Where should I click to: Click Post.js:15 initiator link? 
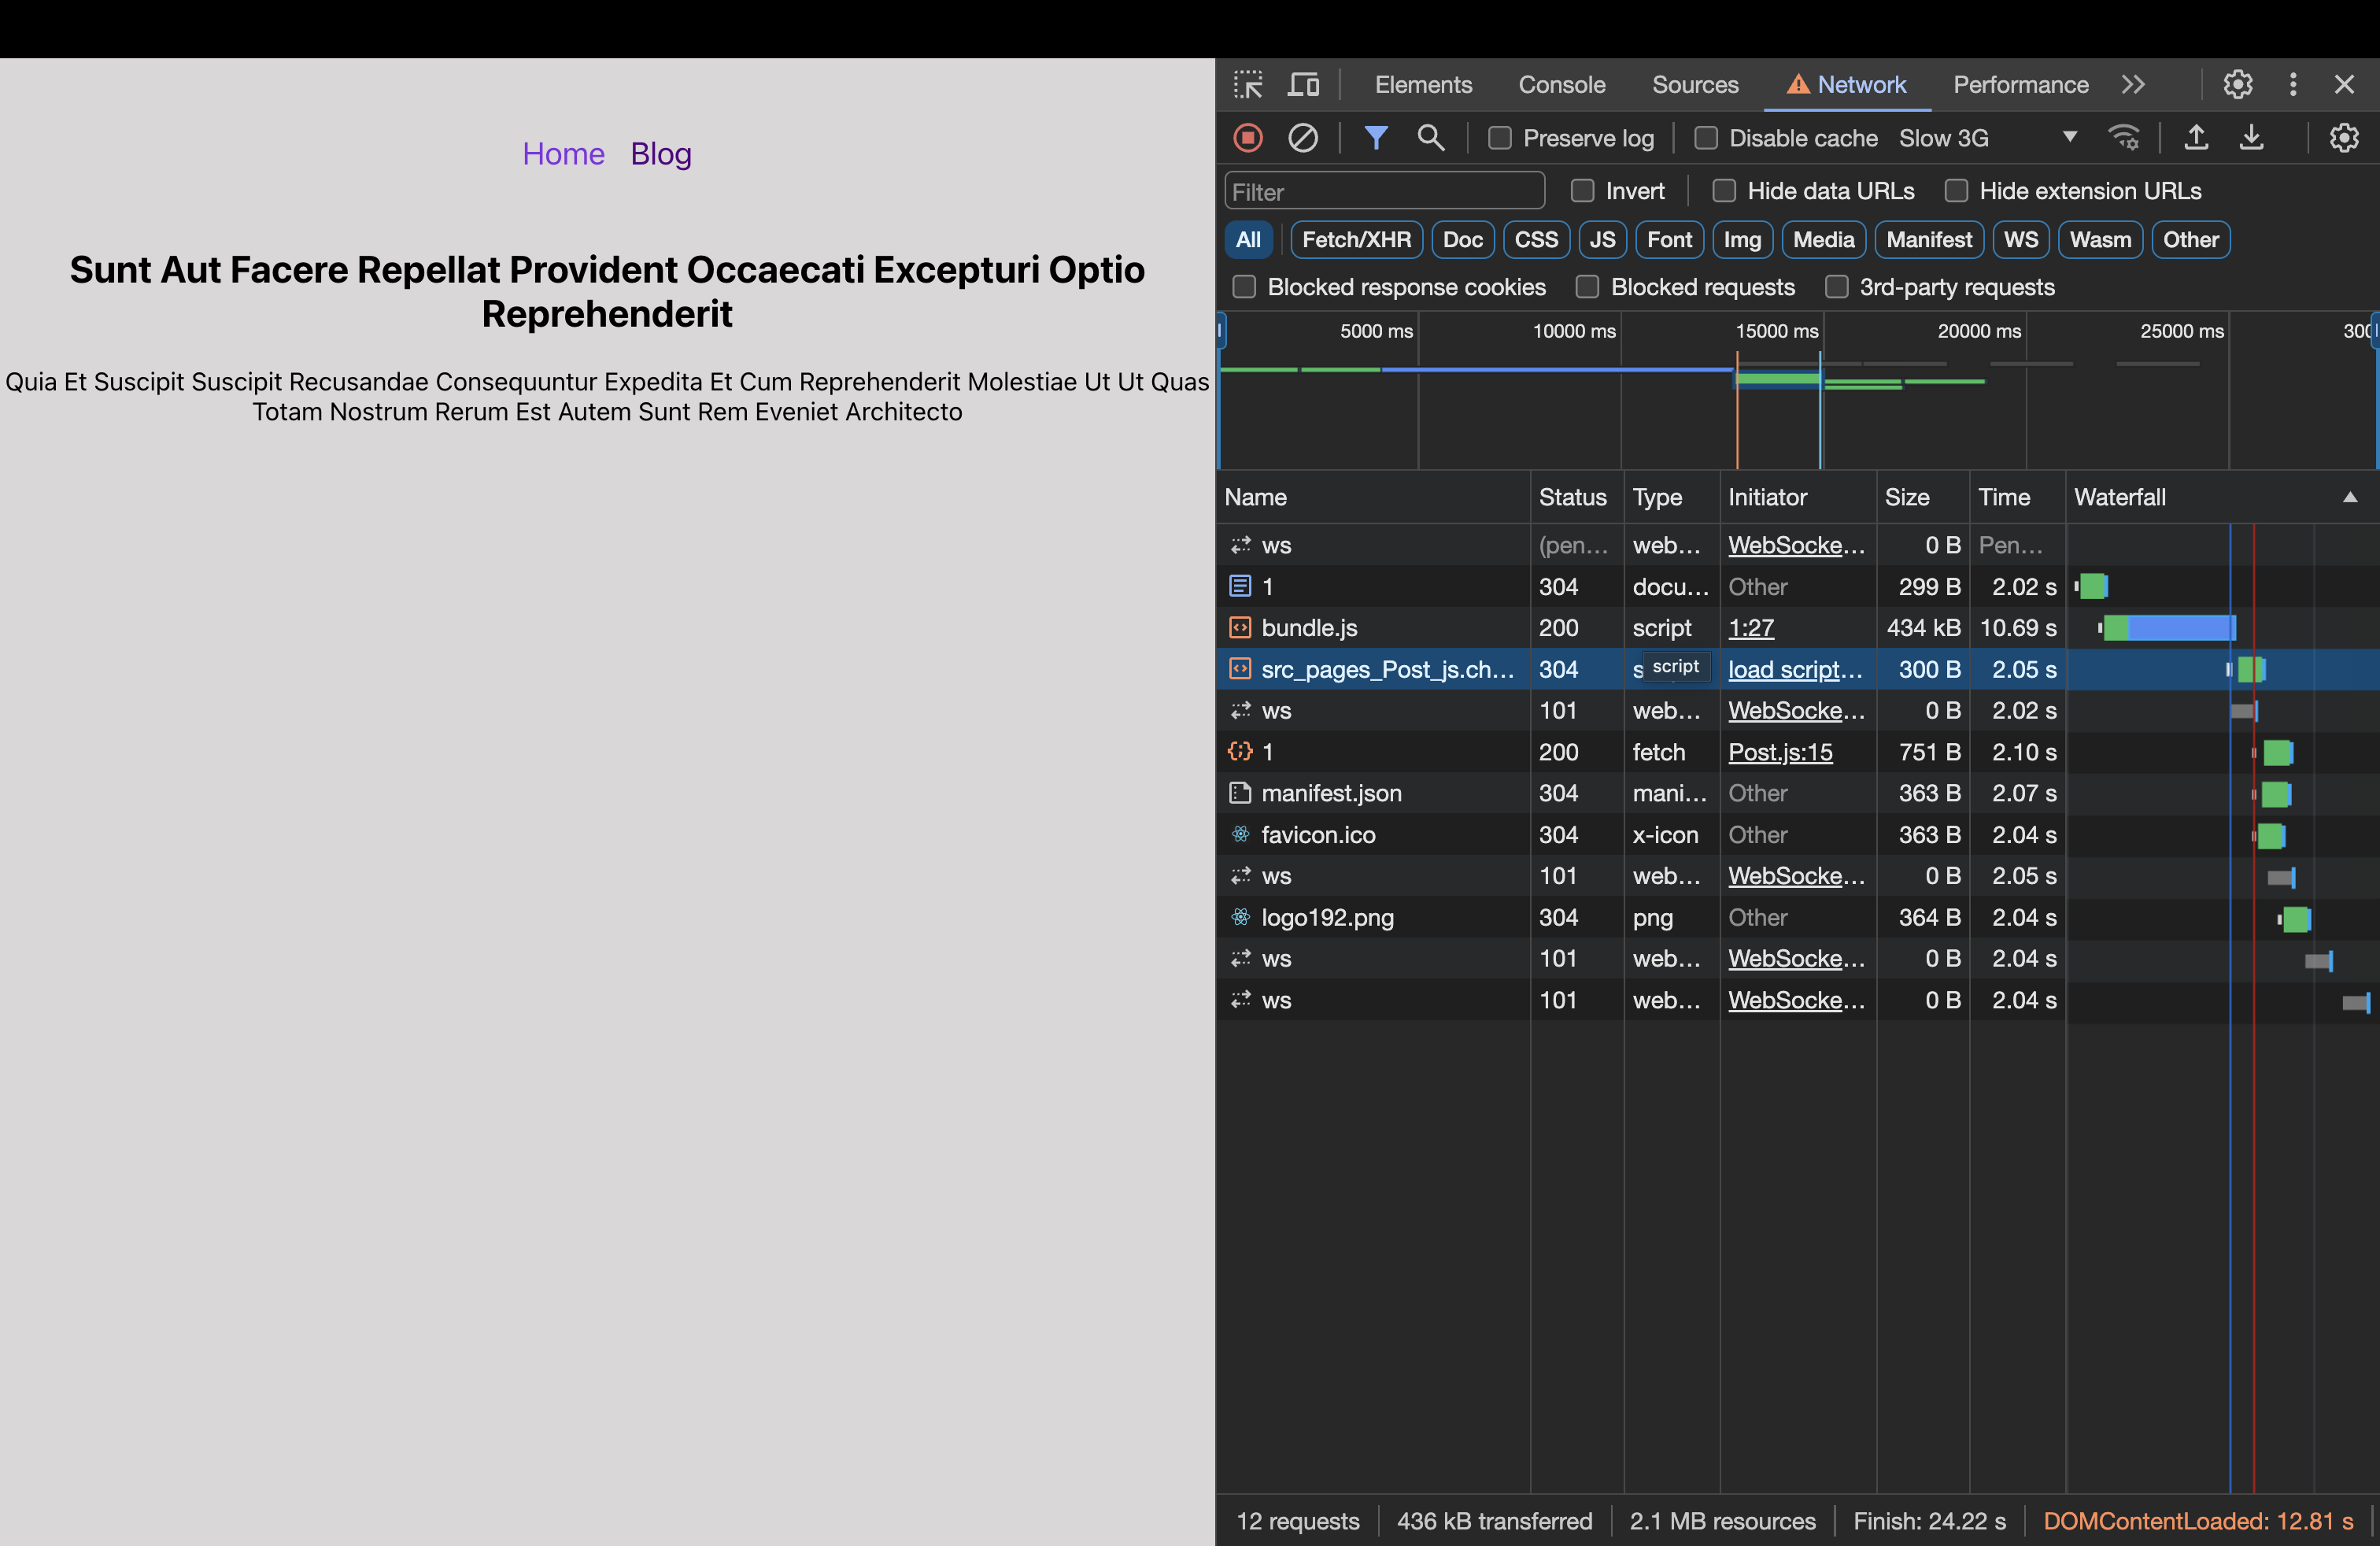coord(1780,752)
